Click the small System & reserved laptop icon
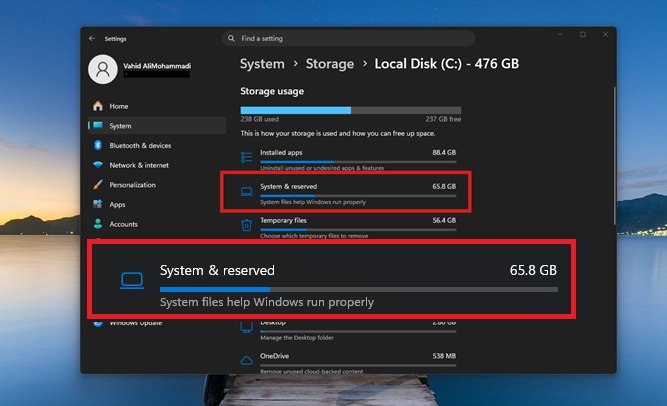 coord(246,192)
